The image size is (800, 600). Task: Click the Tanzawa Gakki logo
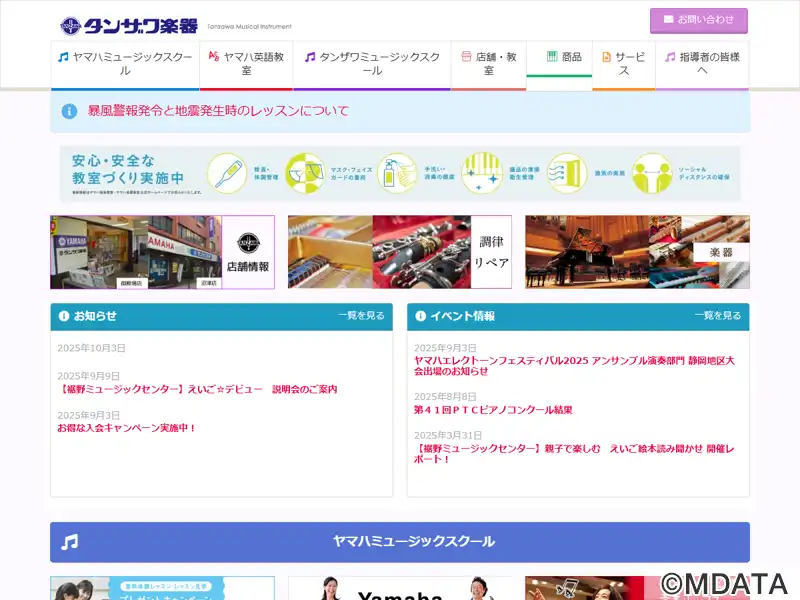[x=128, y=25]
